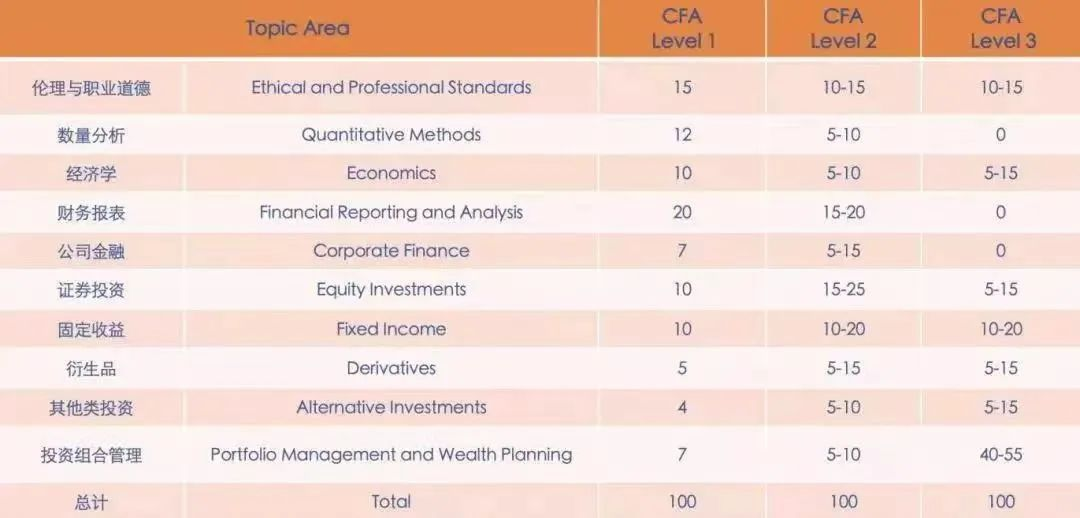Select Quantitative Methods Level 1 value 12
This screenshot has height=518, width=1080.
(683, 134)
